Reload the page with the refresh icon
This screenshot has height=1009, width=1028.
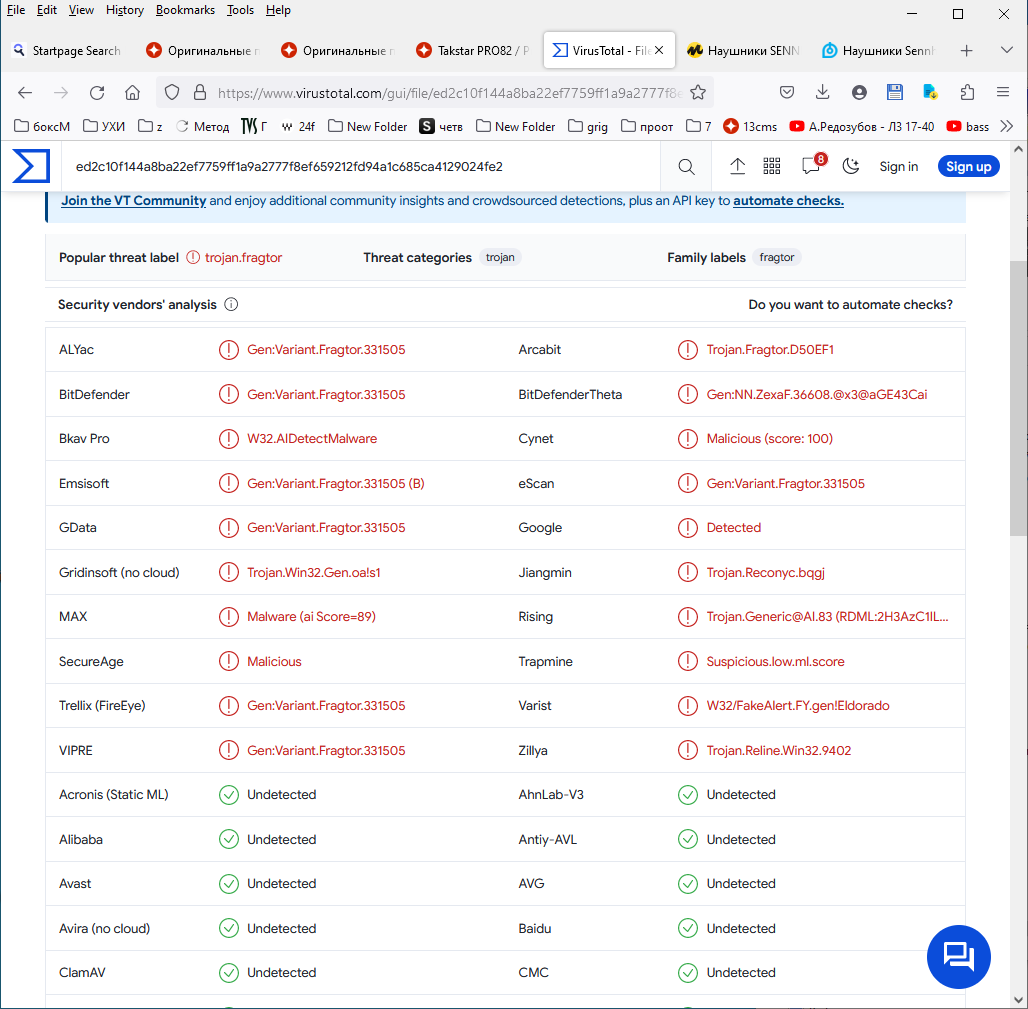pos(97,92)
